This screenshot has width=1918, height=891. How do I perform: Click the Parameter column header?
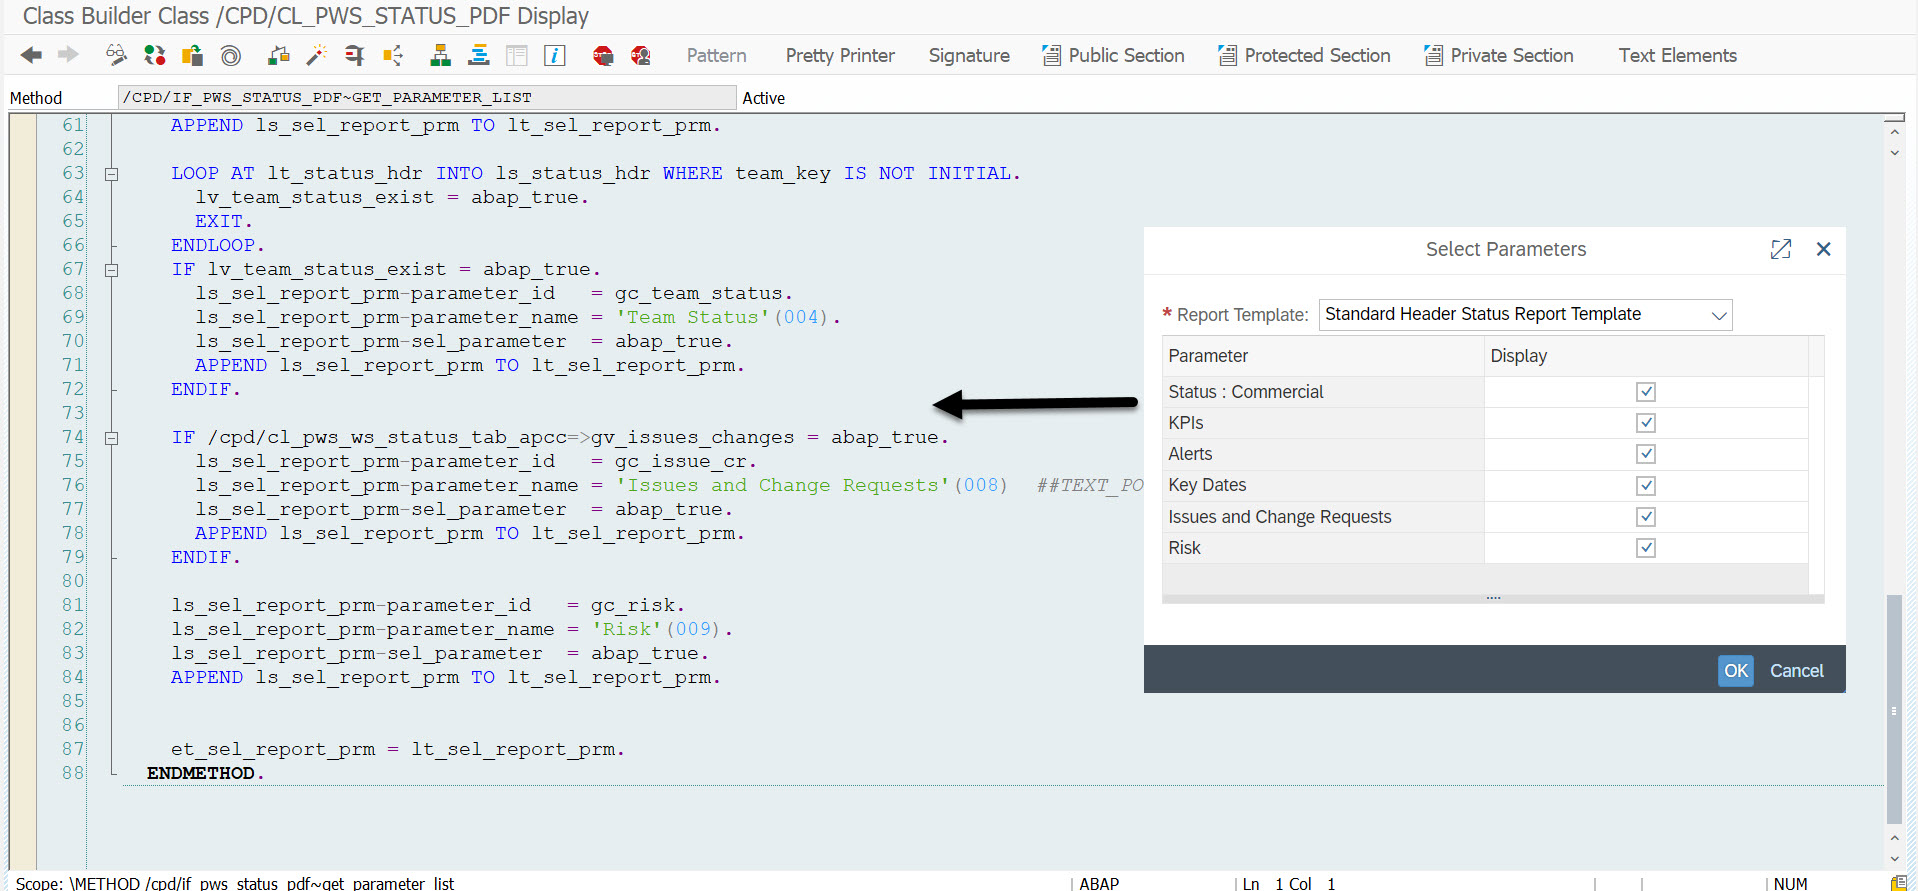1323,356
